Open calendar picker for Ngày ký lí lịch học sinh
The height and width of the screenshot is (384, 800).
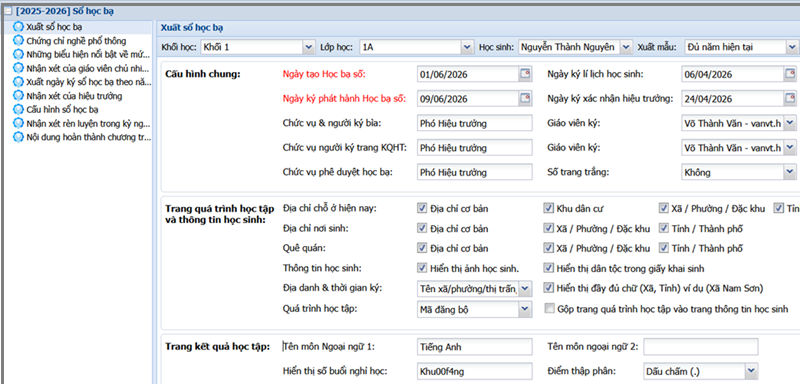coord(790,74)
